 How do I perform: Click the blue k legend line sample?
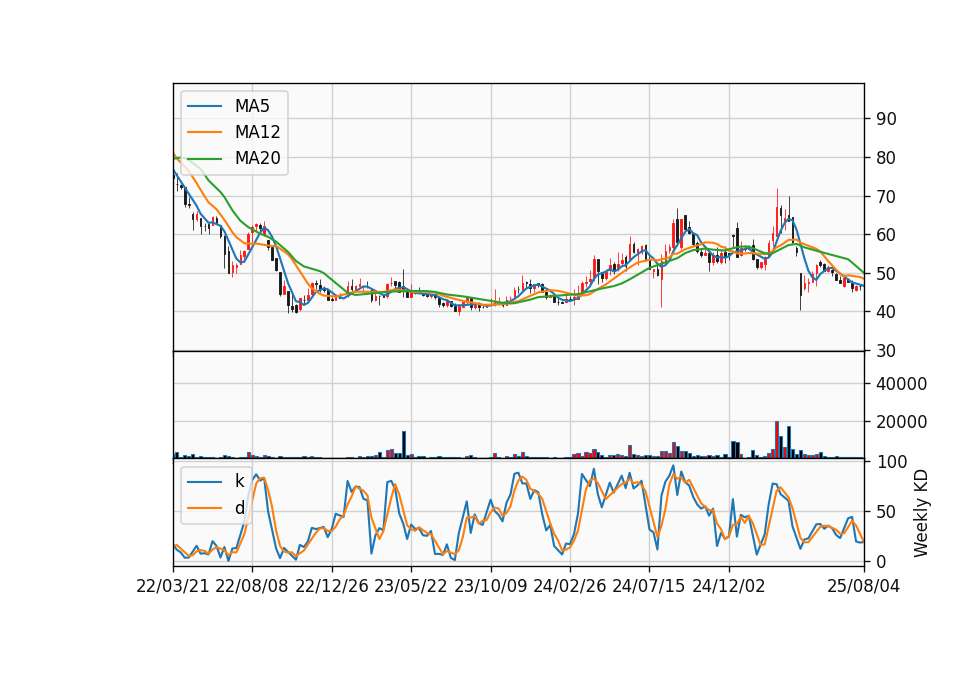(204, 482)
